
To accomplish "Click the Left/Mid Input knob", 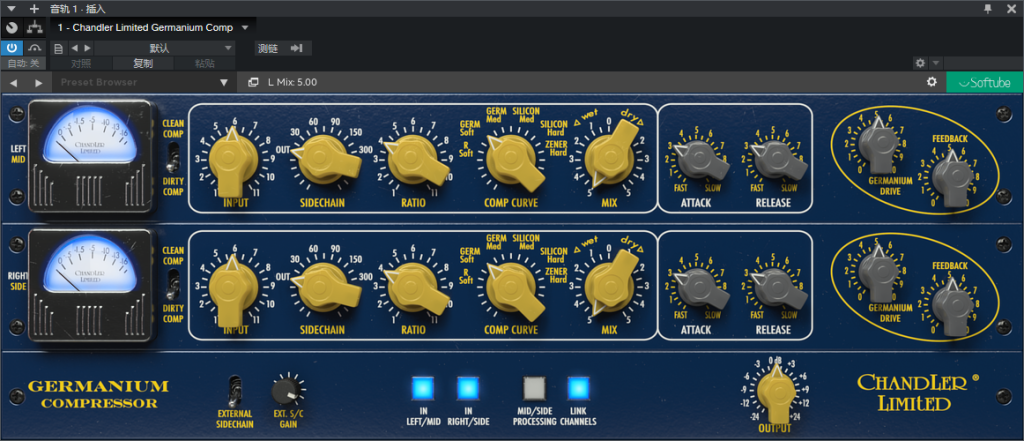I will [235, 159].
